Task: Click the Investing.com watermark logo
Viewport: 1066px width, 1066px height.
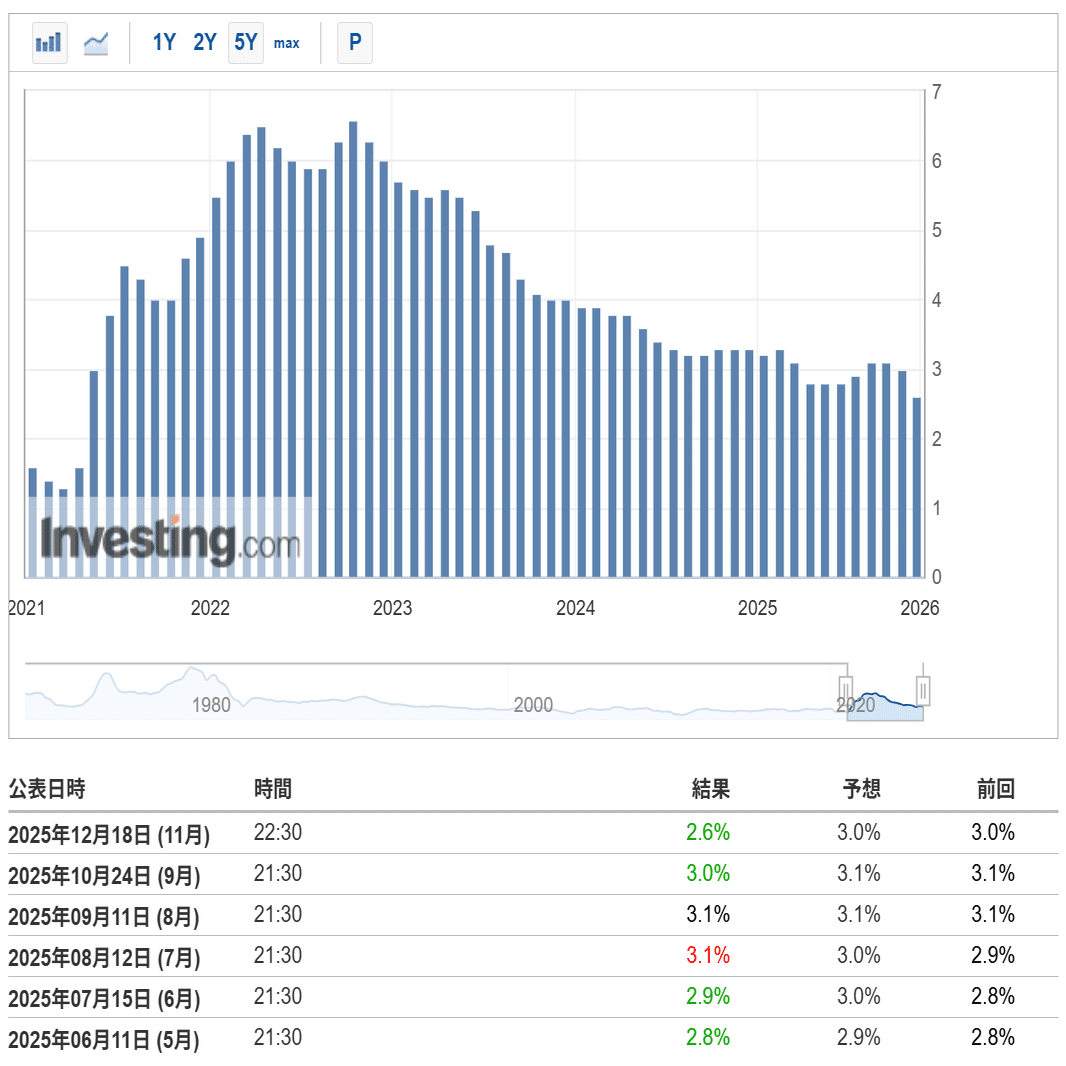Action: [170, 540]
